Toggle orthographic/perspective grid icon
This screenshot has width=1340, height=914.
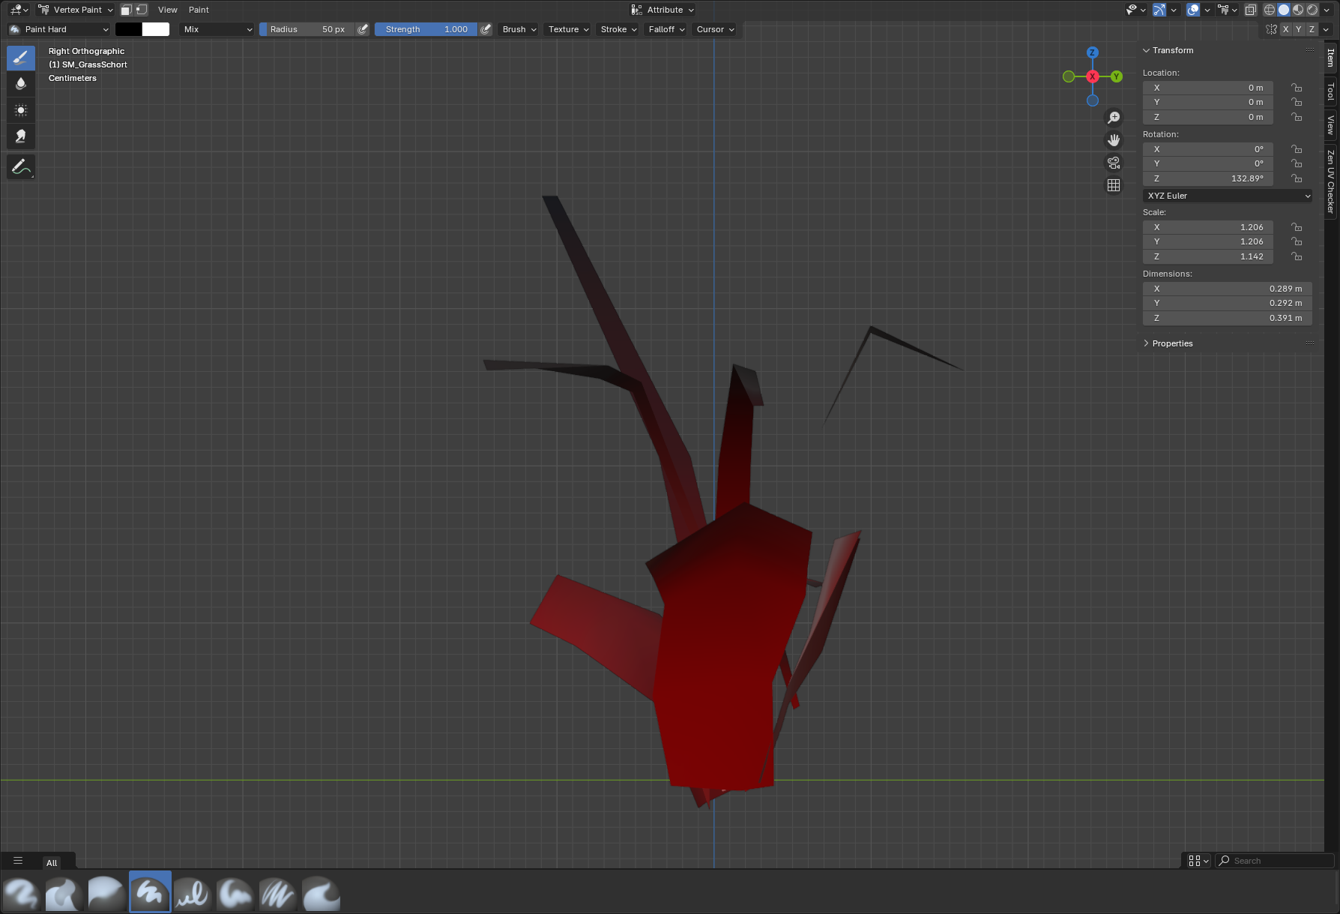pos(1113,186)
